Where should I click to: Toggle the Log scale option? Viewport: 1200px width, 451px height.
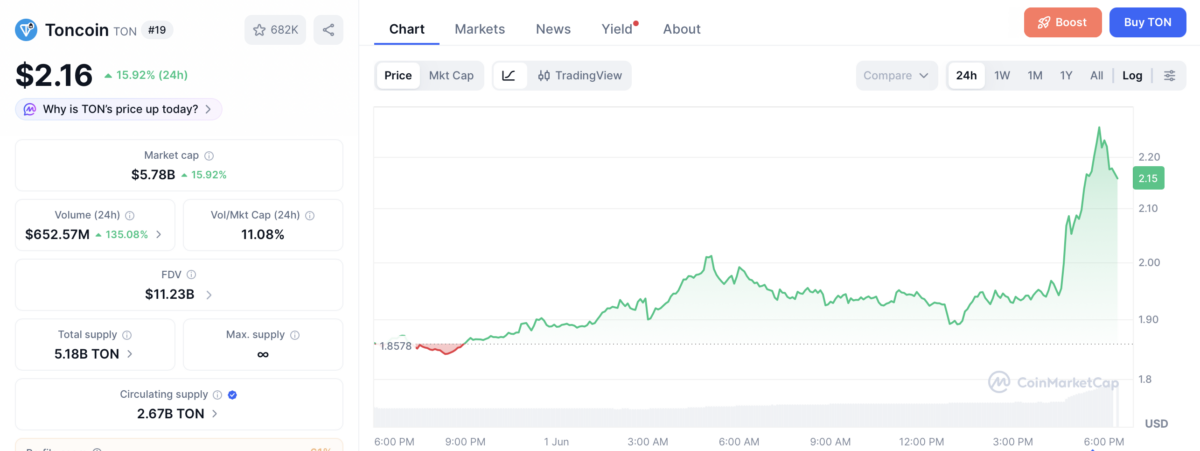click(x=1132, y=75)
